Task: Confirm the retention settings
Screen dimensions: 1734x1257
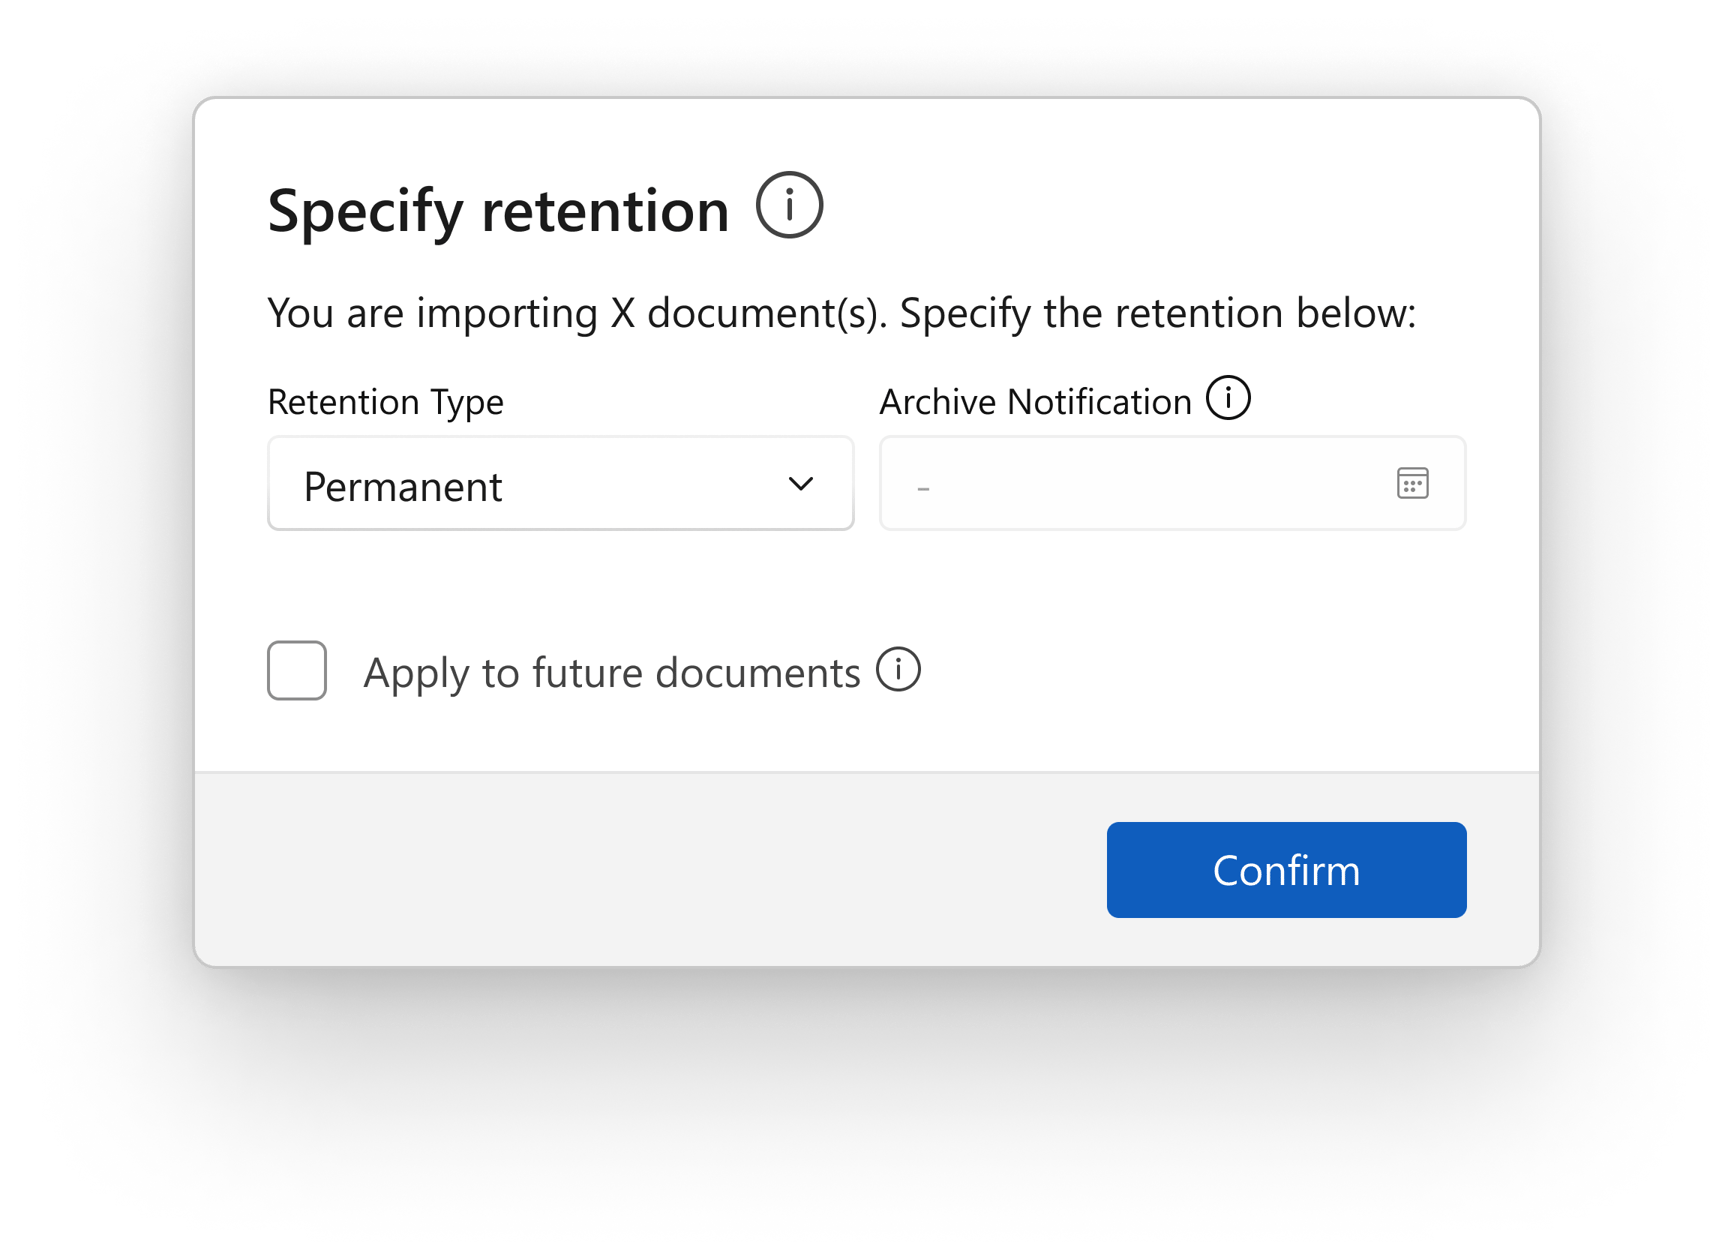Action: coord(1286,870)
